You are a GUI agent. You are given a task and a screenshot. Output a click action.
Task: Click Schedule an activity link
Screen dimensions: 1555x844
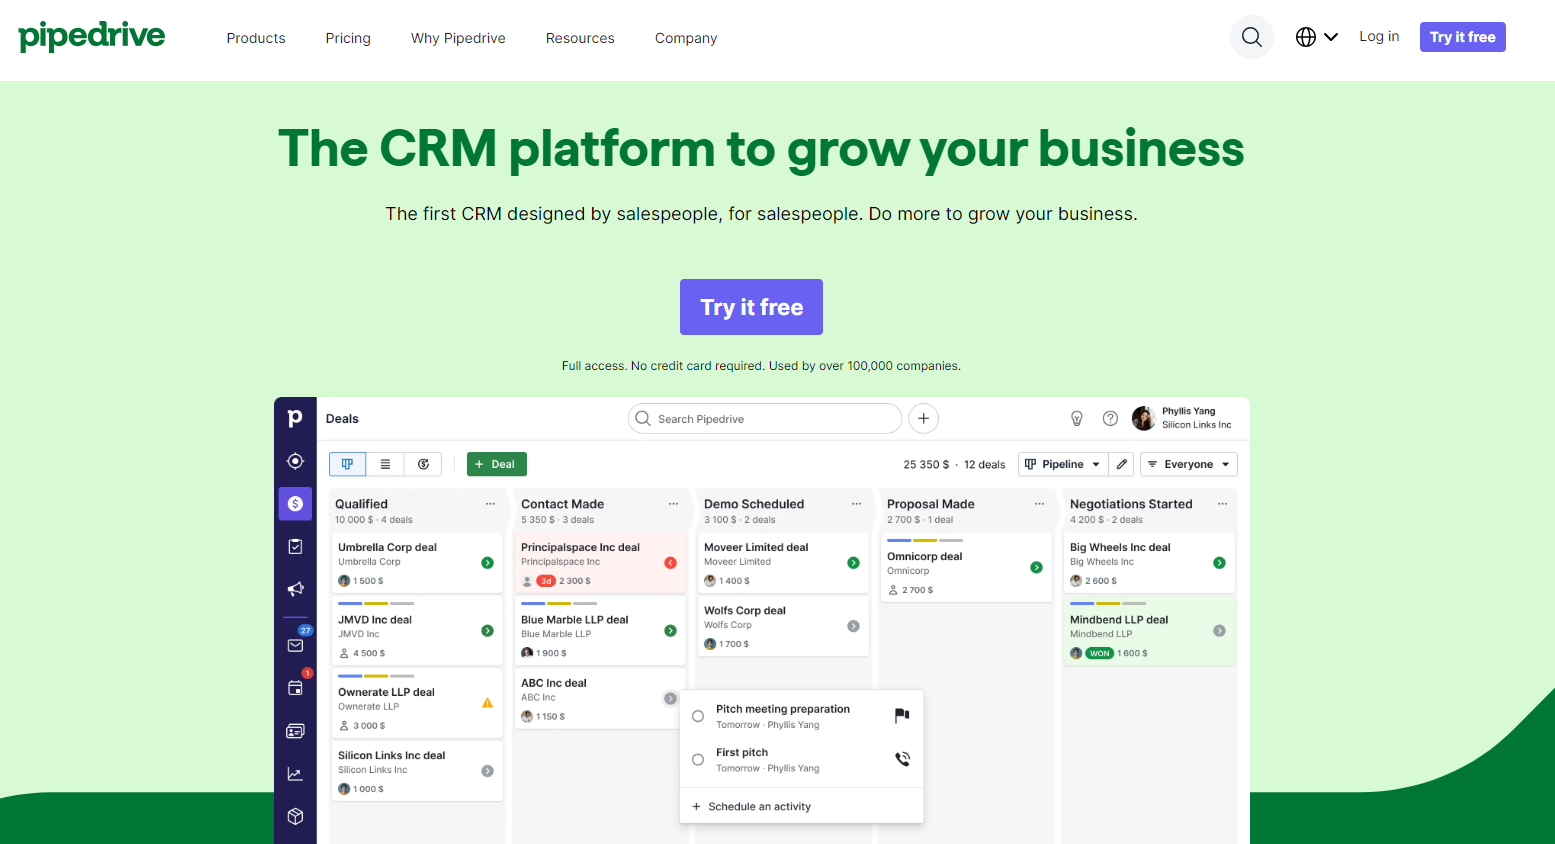pyautogui.click(x=751, y=807)
